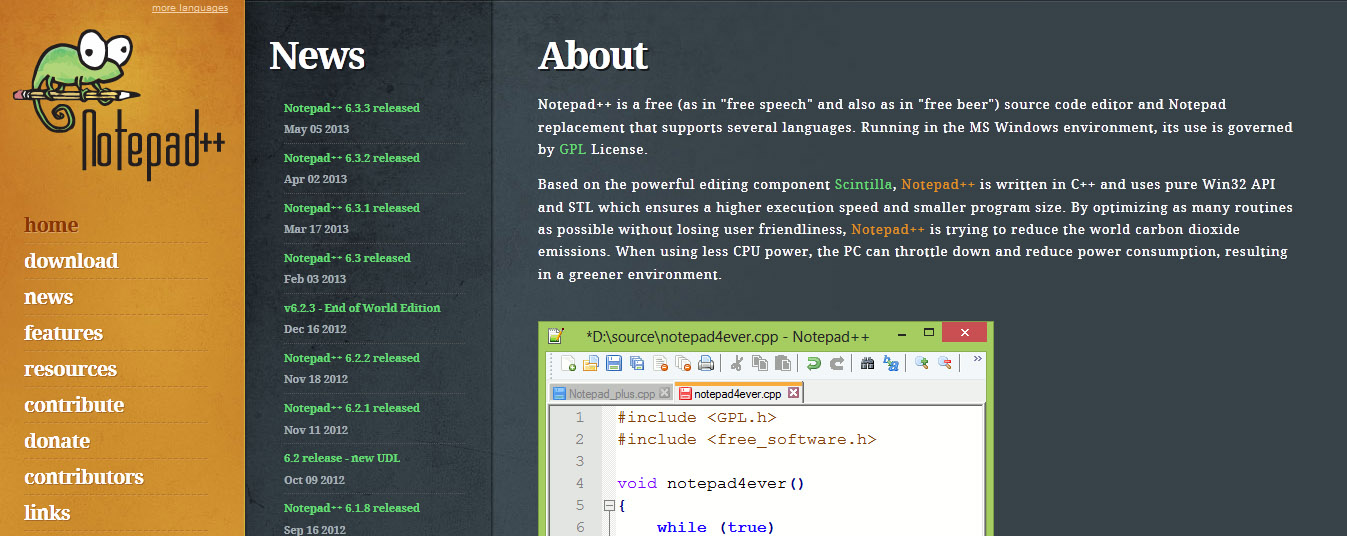Open 6.2 release - new UDL news
The height and width of the screenshot is (536, 1347).
[342, 458]
